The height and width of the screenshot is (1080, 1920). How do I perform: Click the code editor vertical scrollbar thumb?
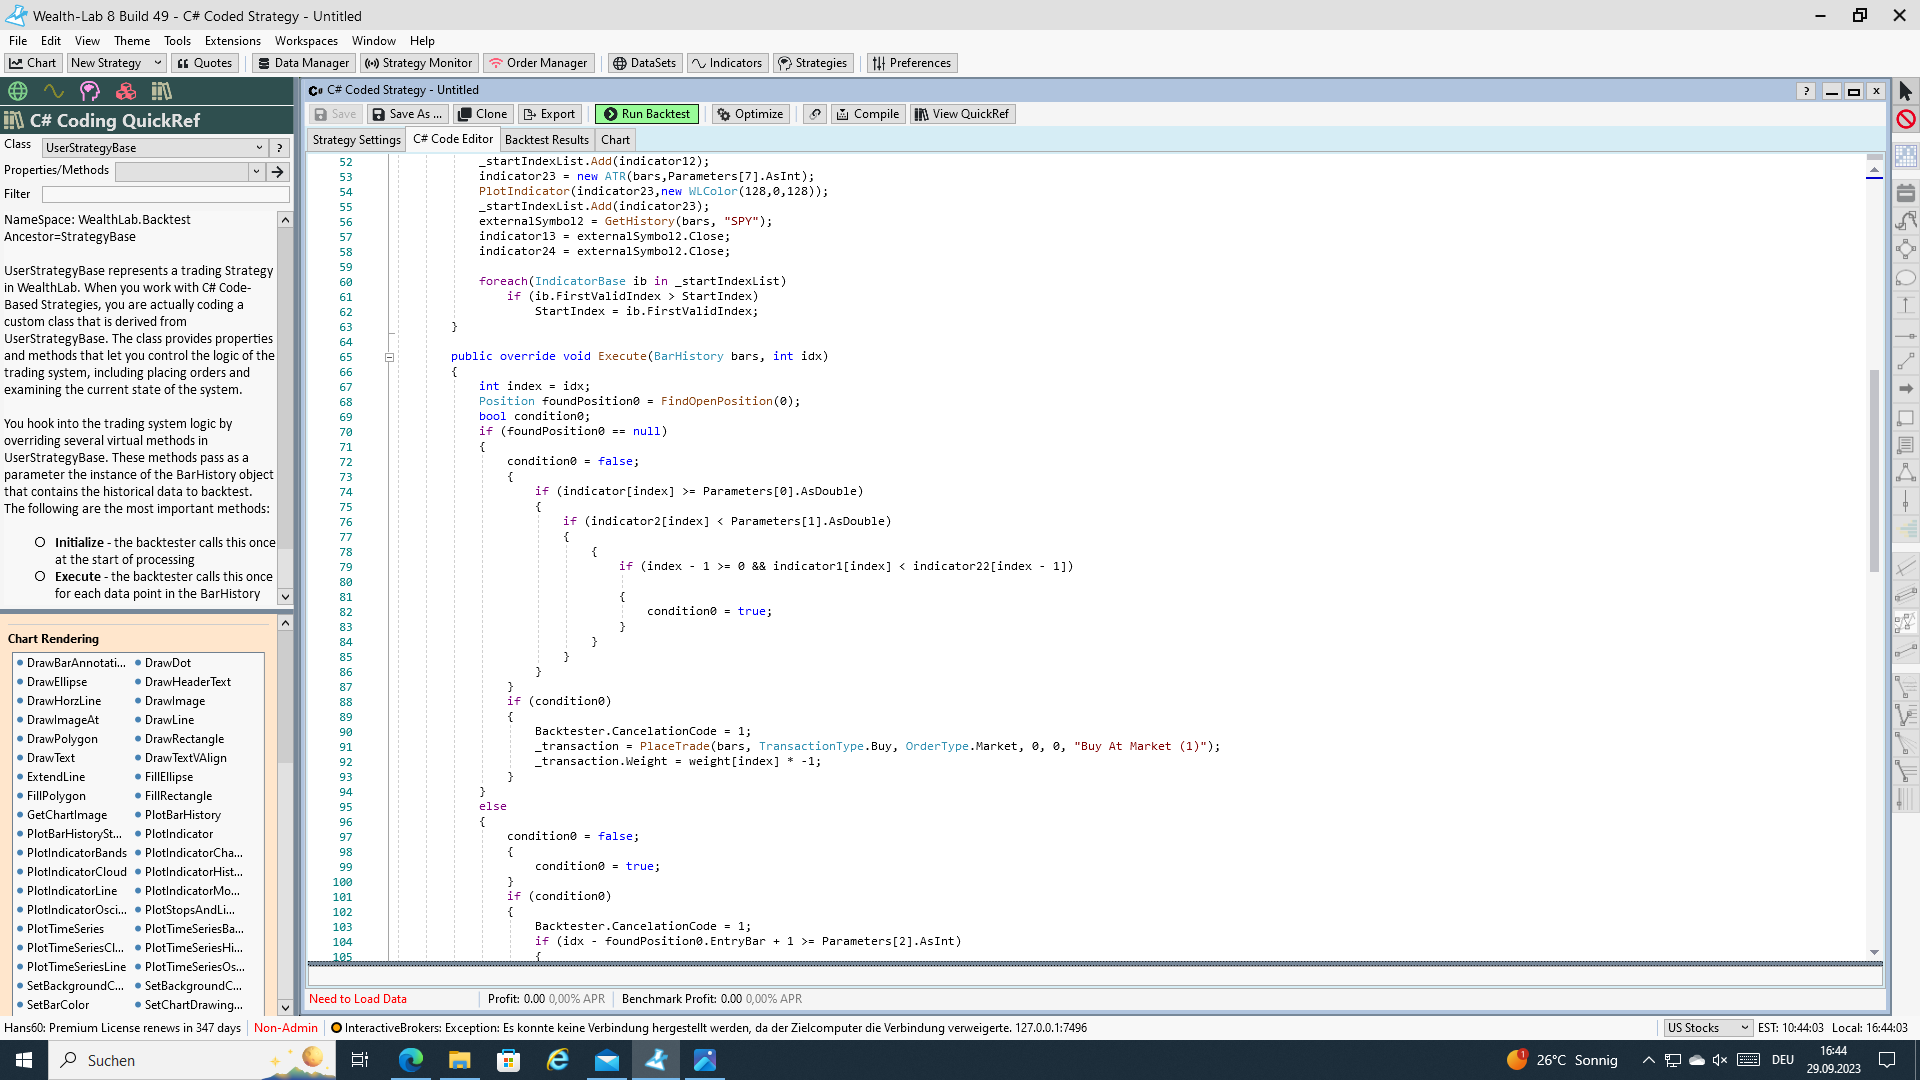1874,470
